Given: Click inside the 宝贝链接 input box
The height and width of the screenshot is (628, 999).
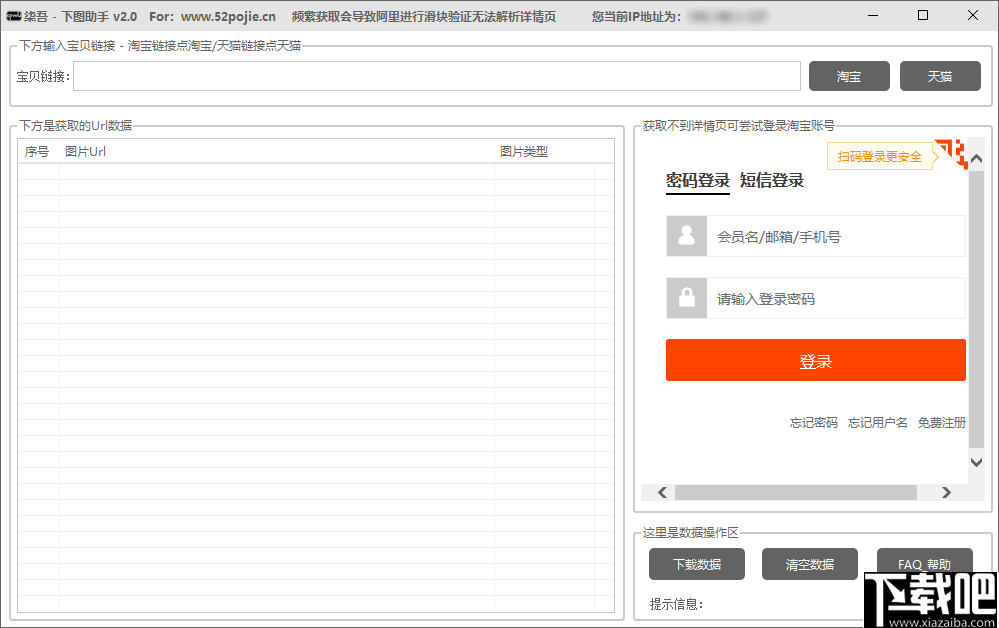Looking at the screenshot, I should [x=435, y=75].
